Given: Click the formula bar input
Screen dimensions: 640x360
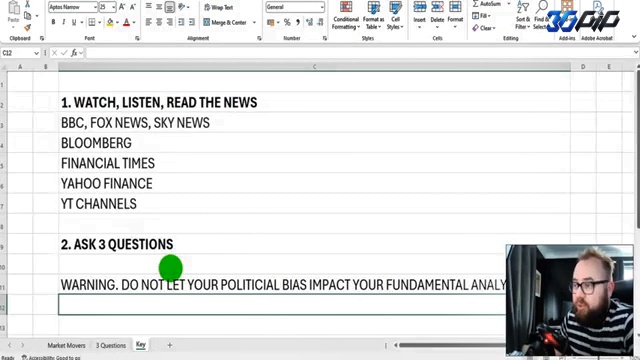Looking at the screenshot, I should tap(359, 53).
